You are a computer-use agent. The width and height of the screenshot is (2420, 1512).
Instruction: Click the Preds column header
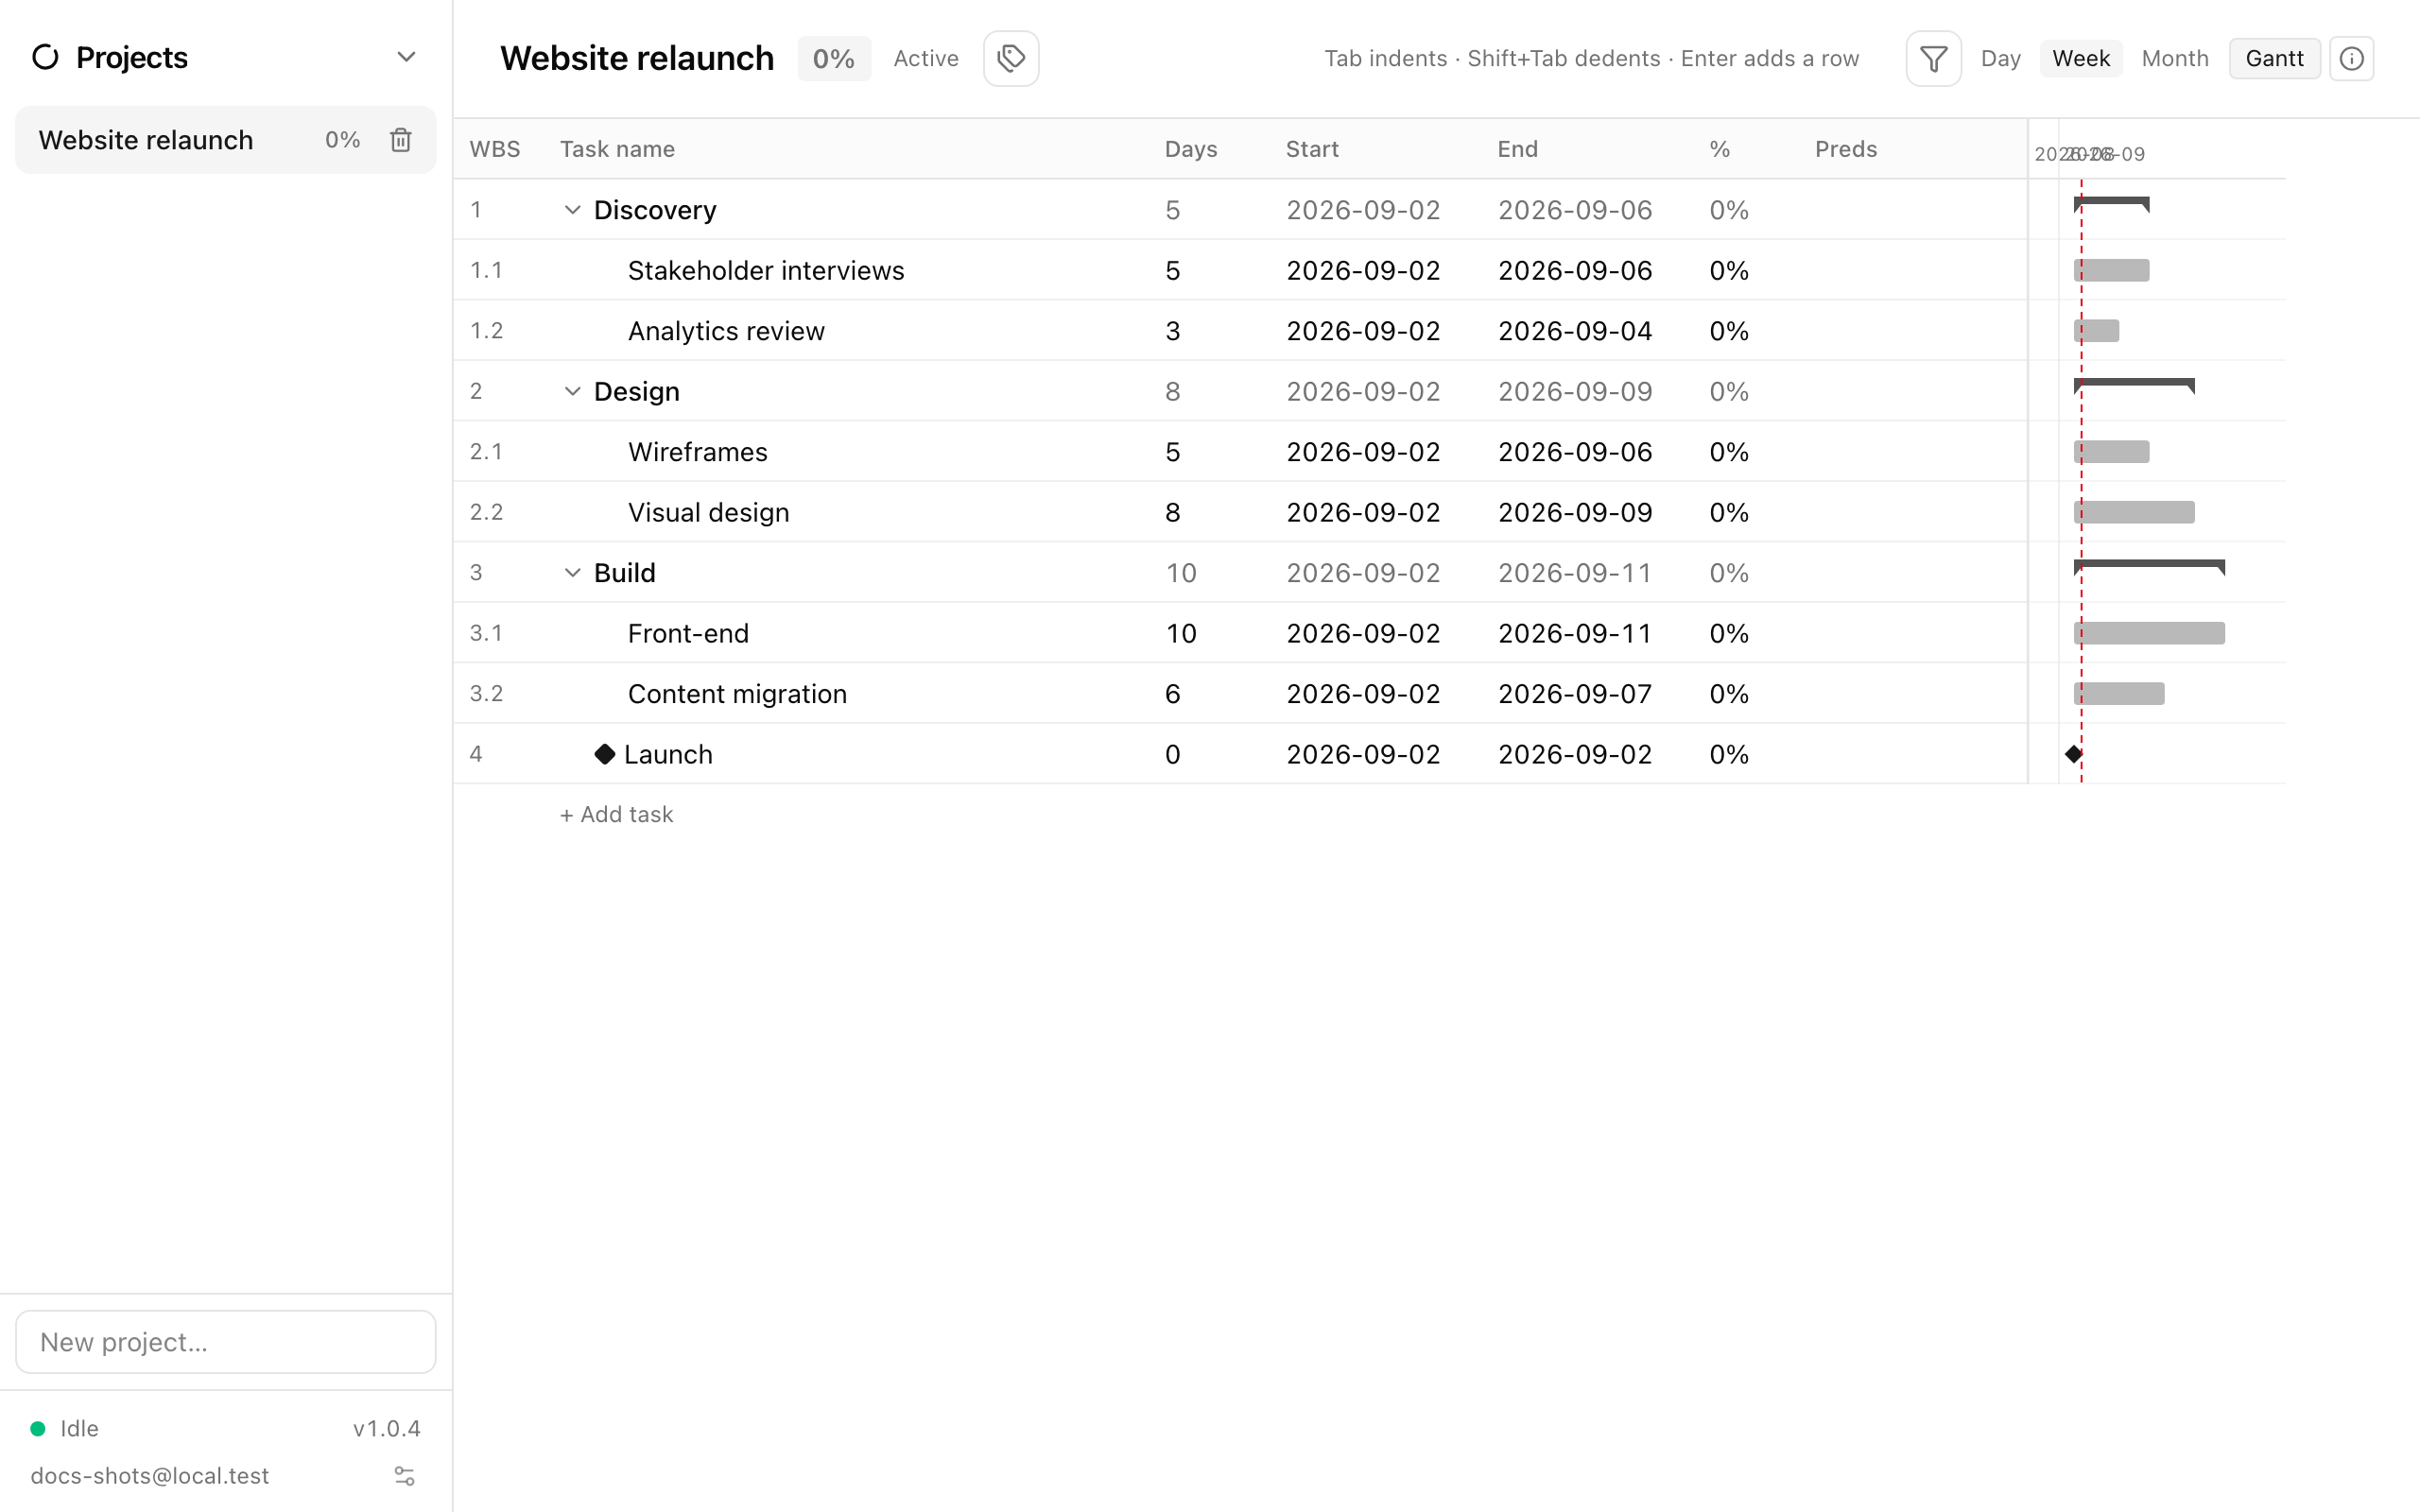pos(1846,149)
